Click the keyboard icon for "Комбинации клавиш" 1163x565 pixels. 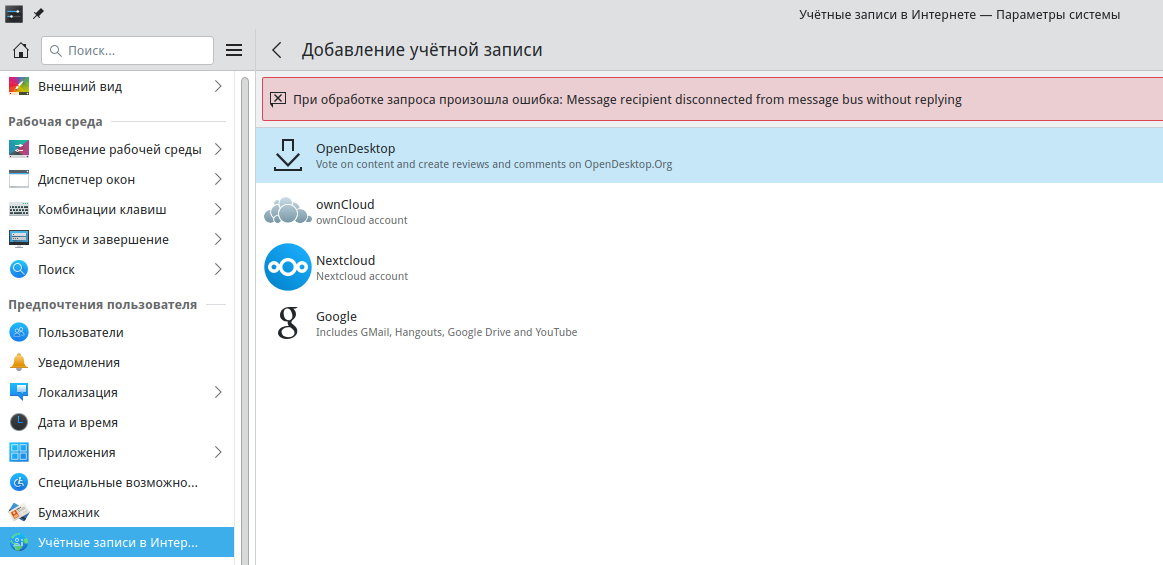(x=19, y=209)
